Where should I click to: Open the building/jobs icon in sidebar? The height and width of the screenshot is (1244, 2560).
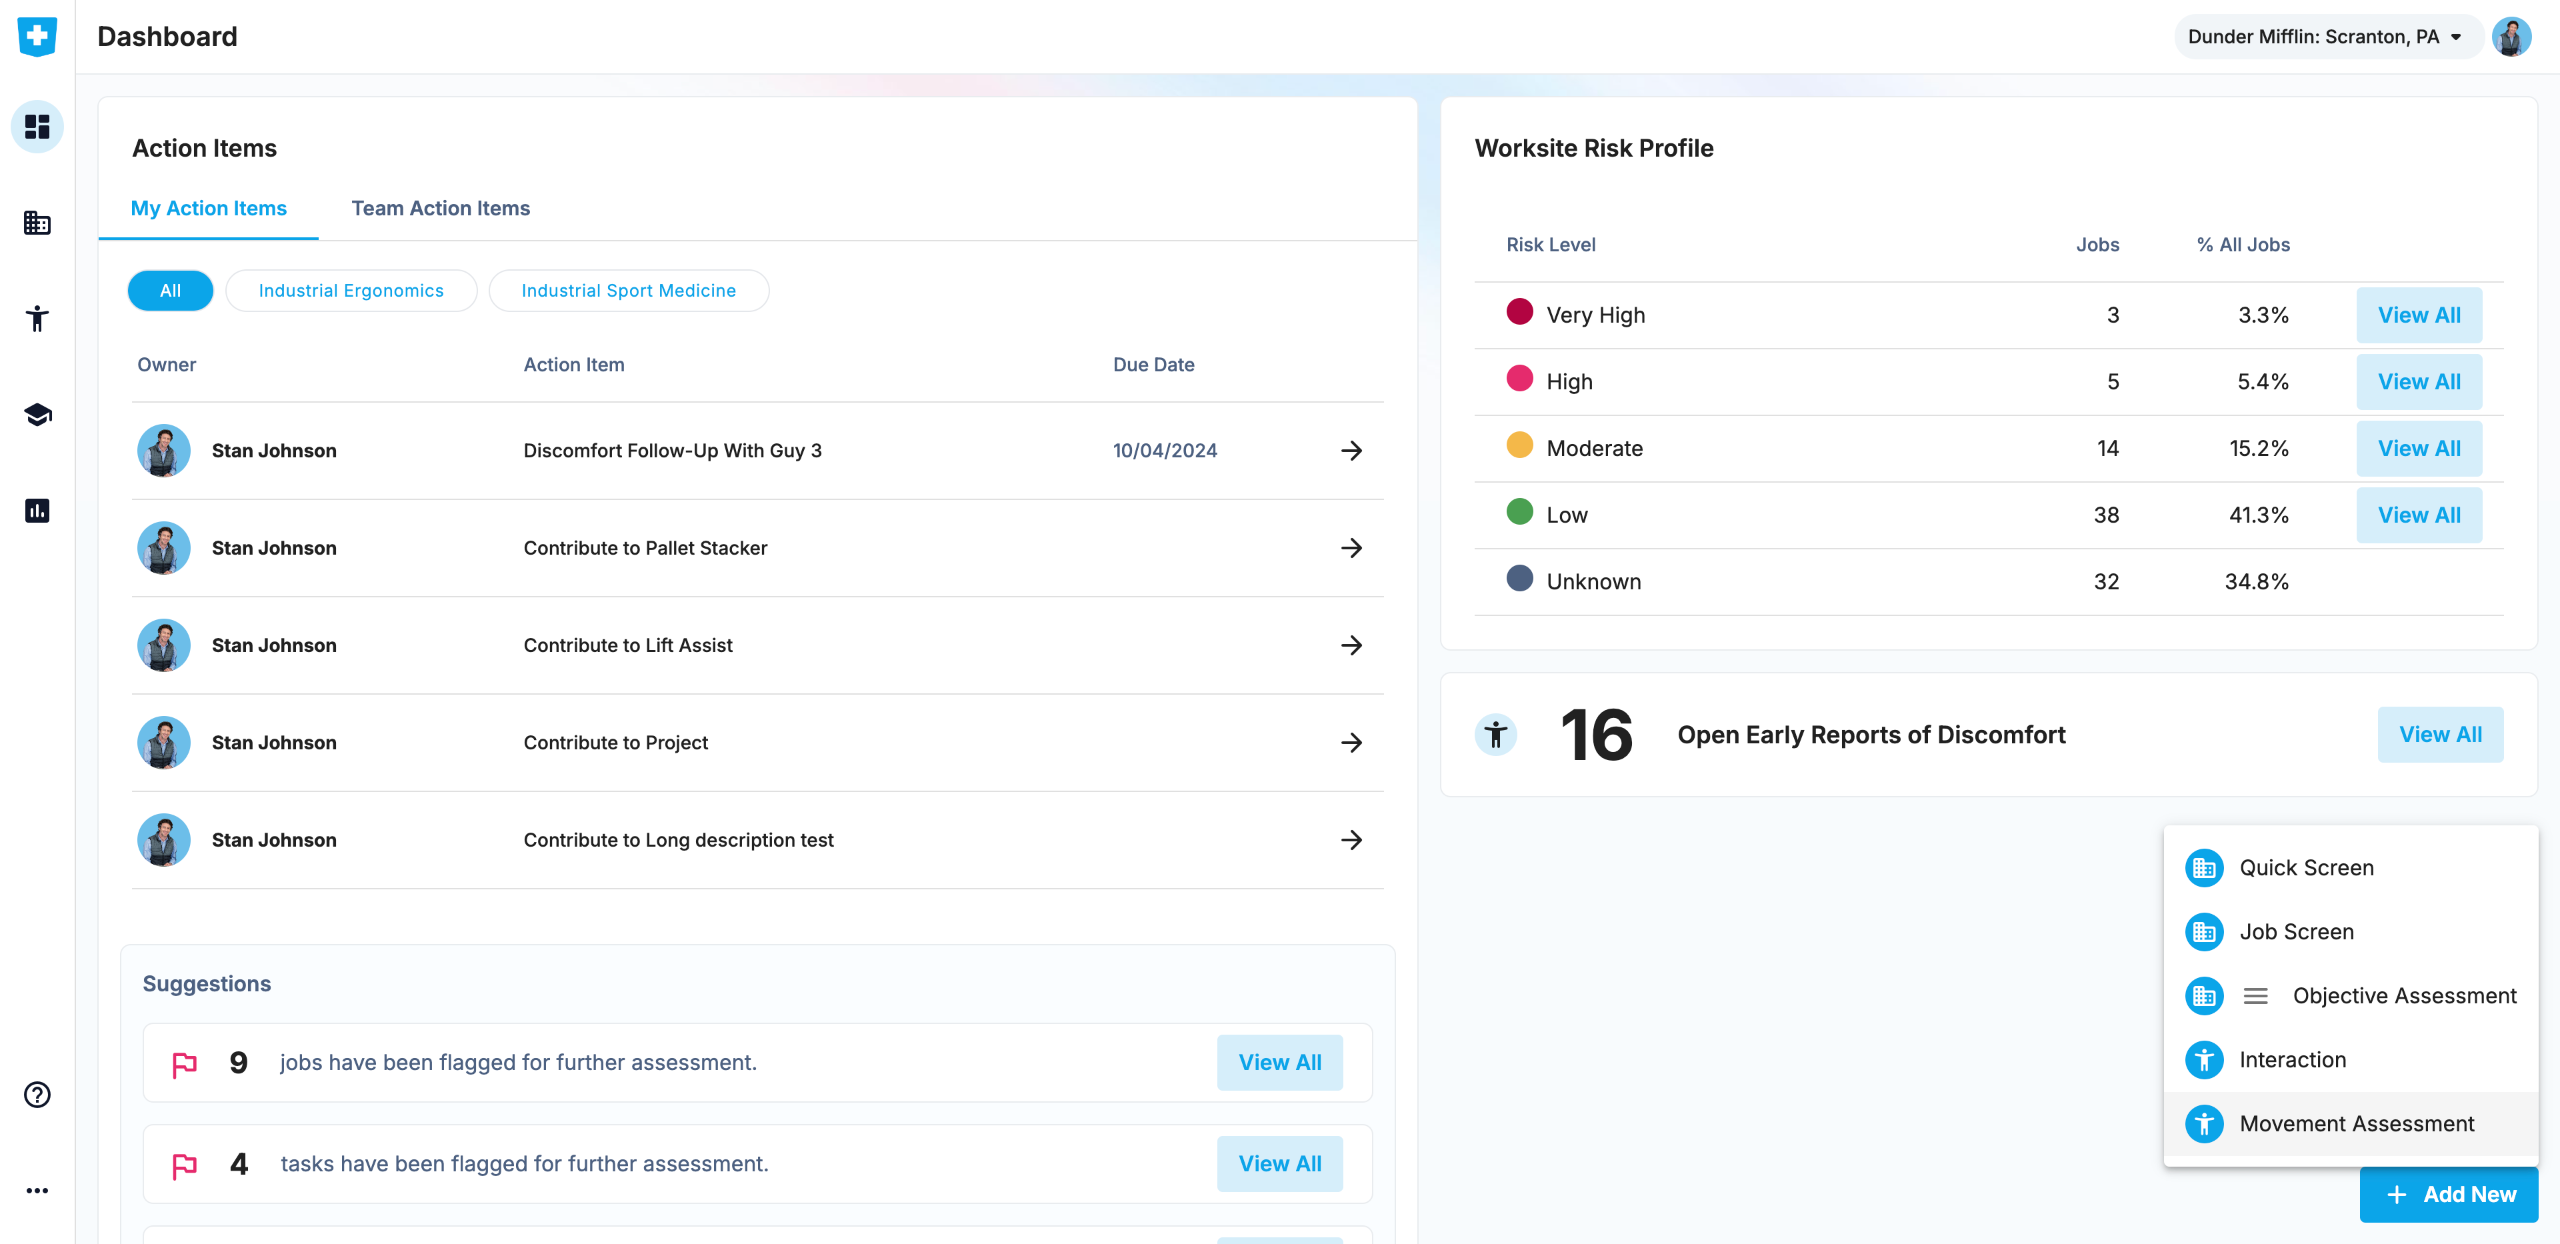37,223
